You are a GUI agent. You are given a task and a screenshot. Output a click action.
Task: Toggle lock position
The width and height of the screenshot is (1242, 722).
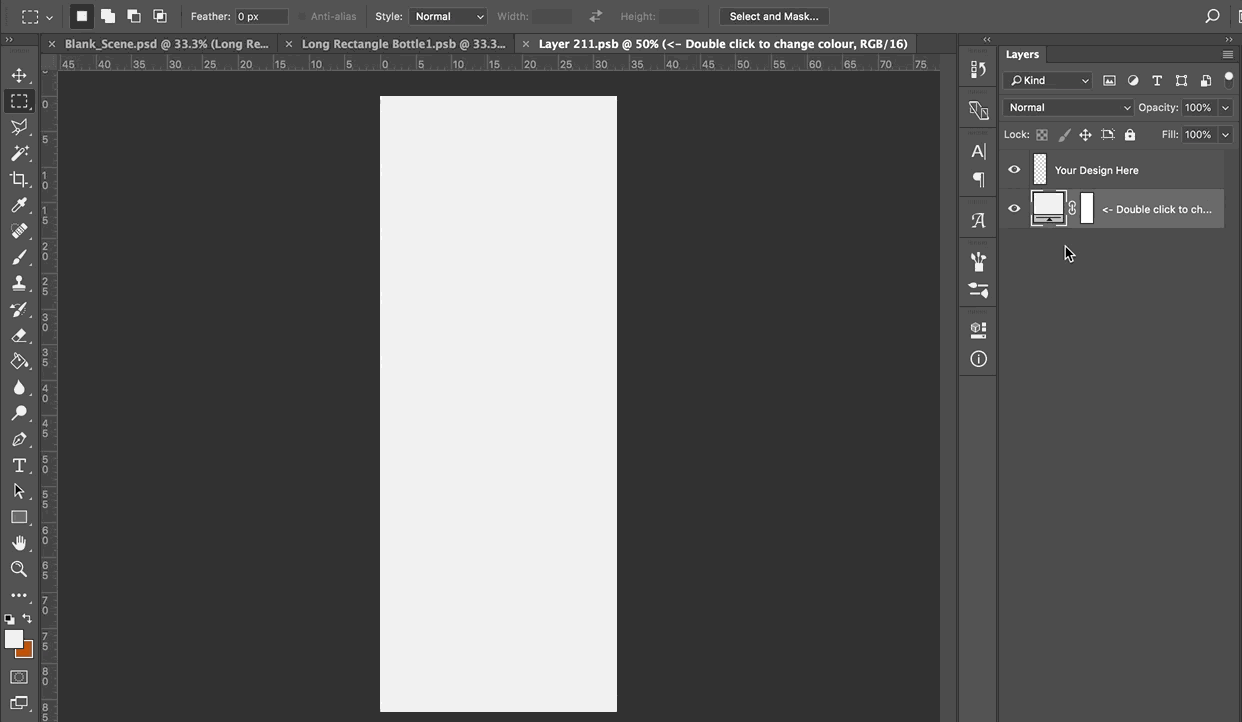(x=1085, y=134)
